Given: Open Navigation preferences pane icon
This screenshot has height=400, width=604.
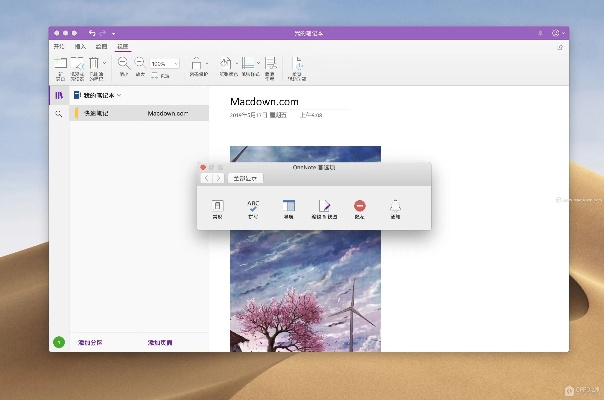Looking at the screenshot, I should (x=288, y=207).
